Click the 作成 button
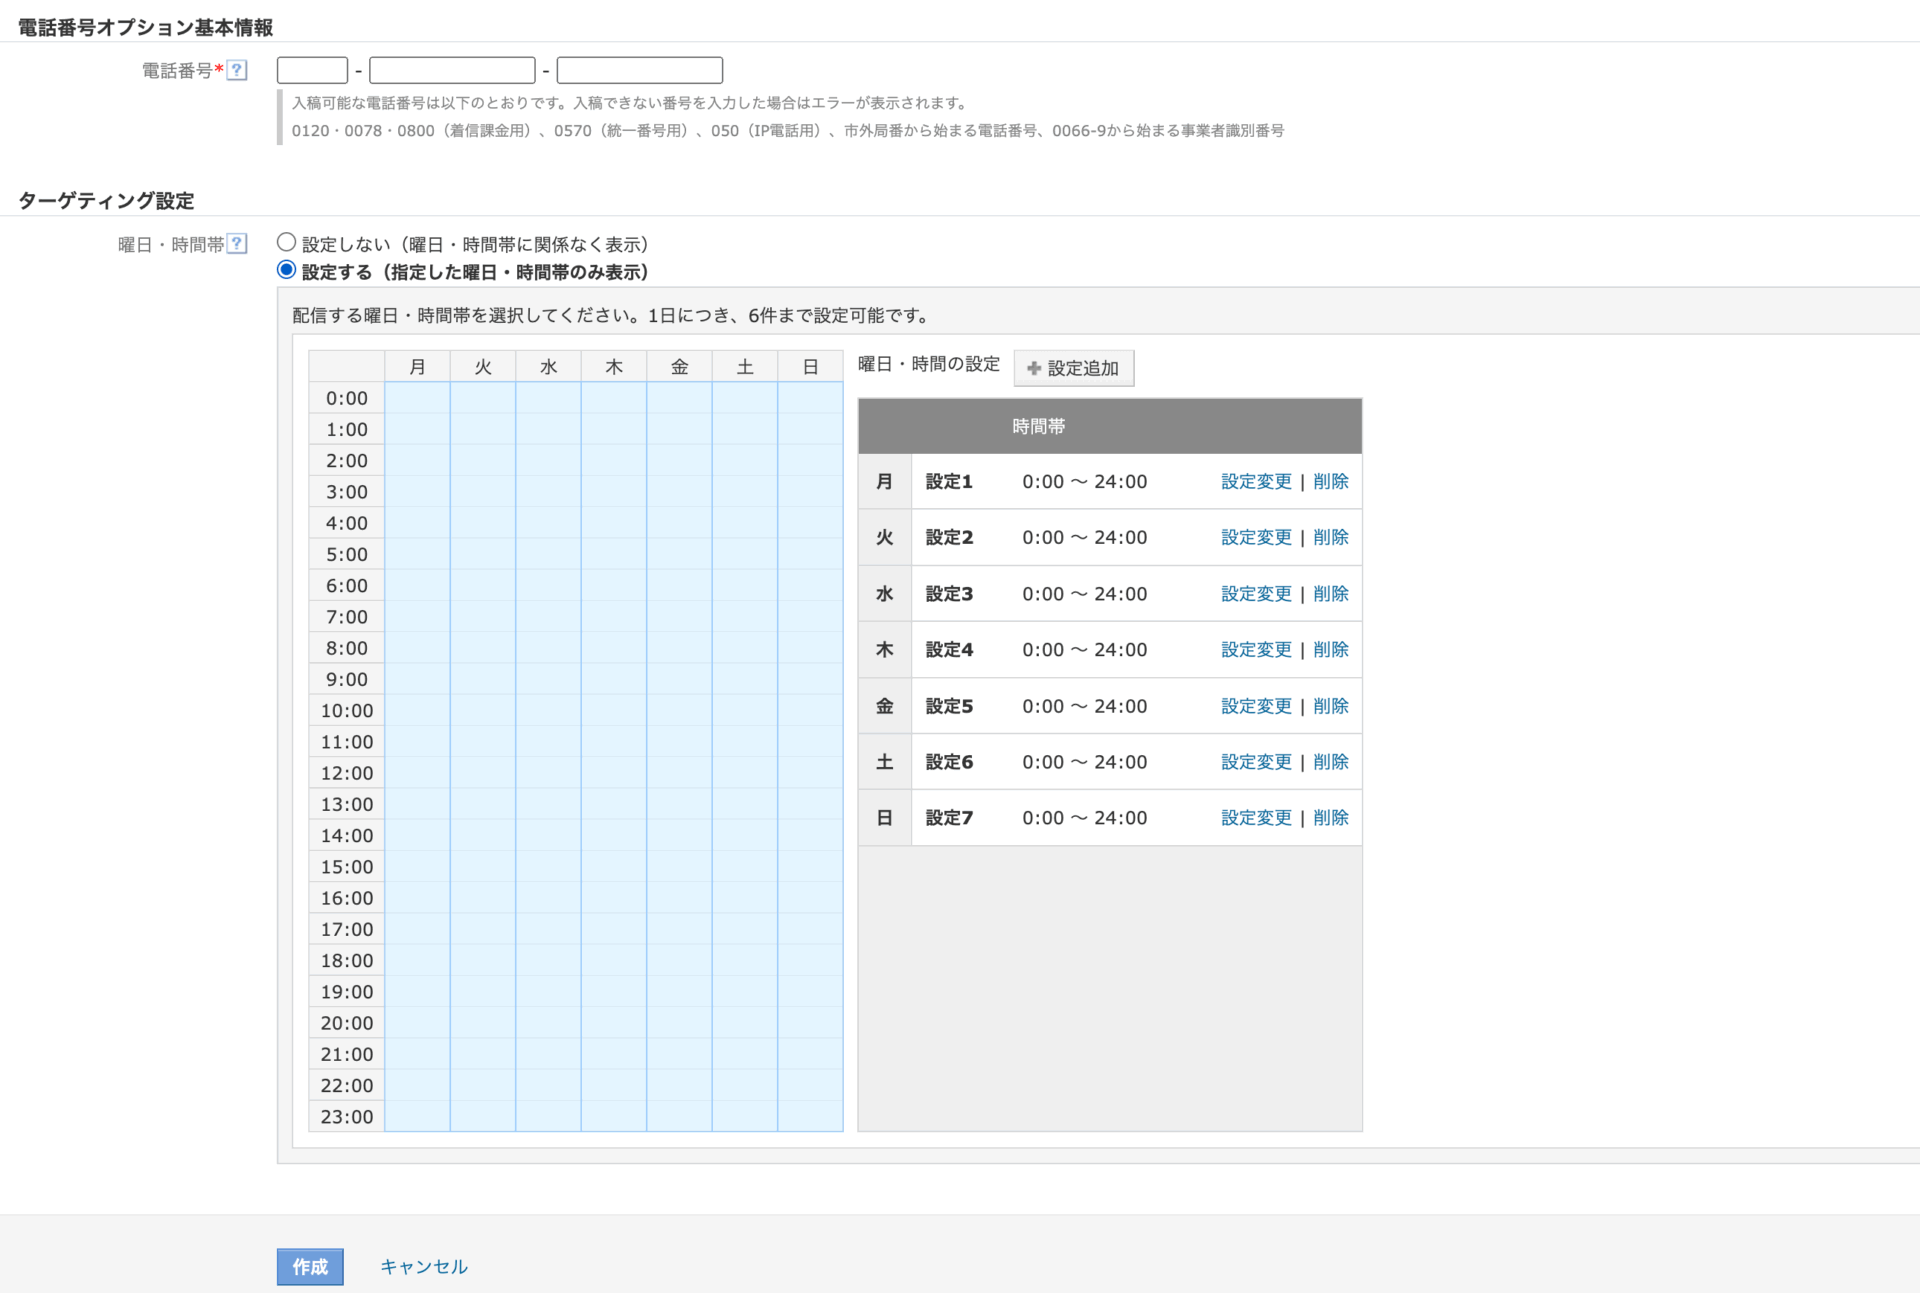Viewport: 1920px width, 1293px height. (x=310, y=1266)
